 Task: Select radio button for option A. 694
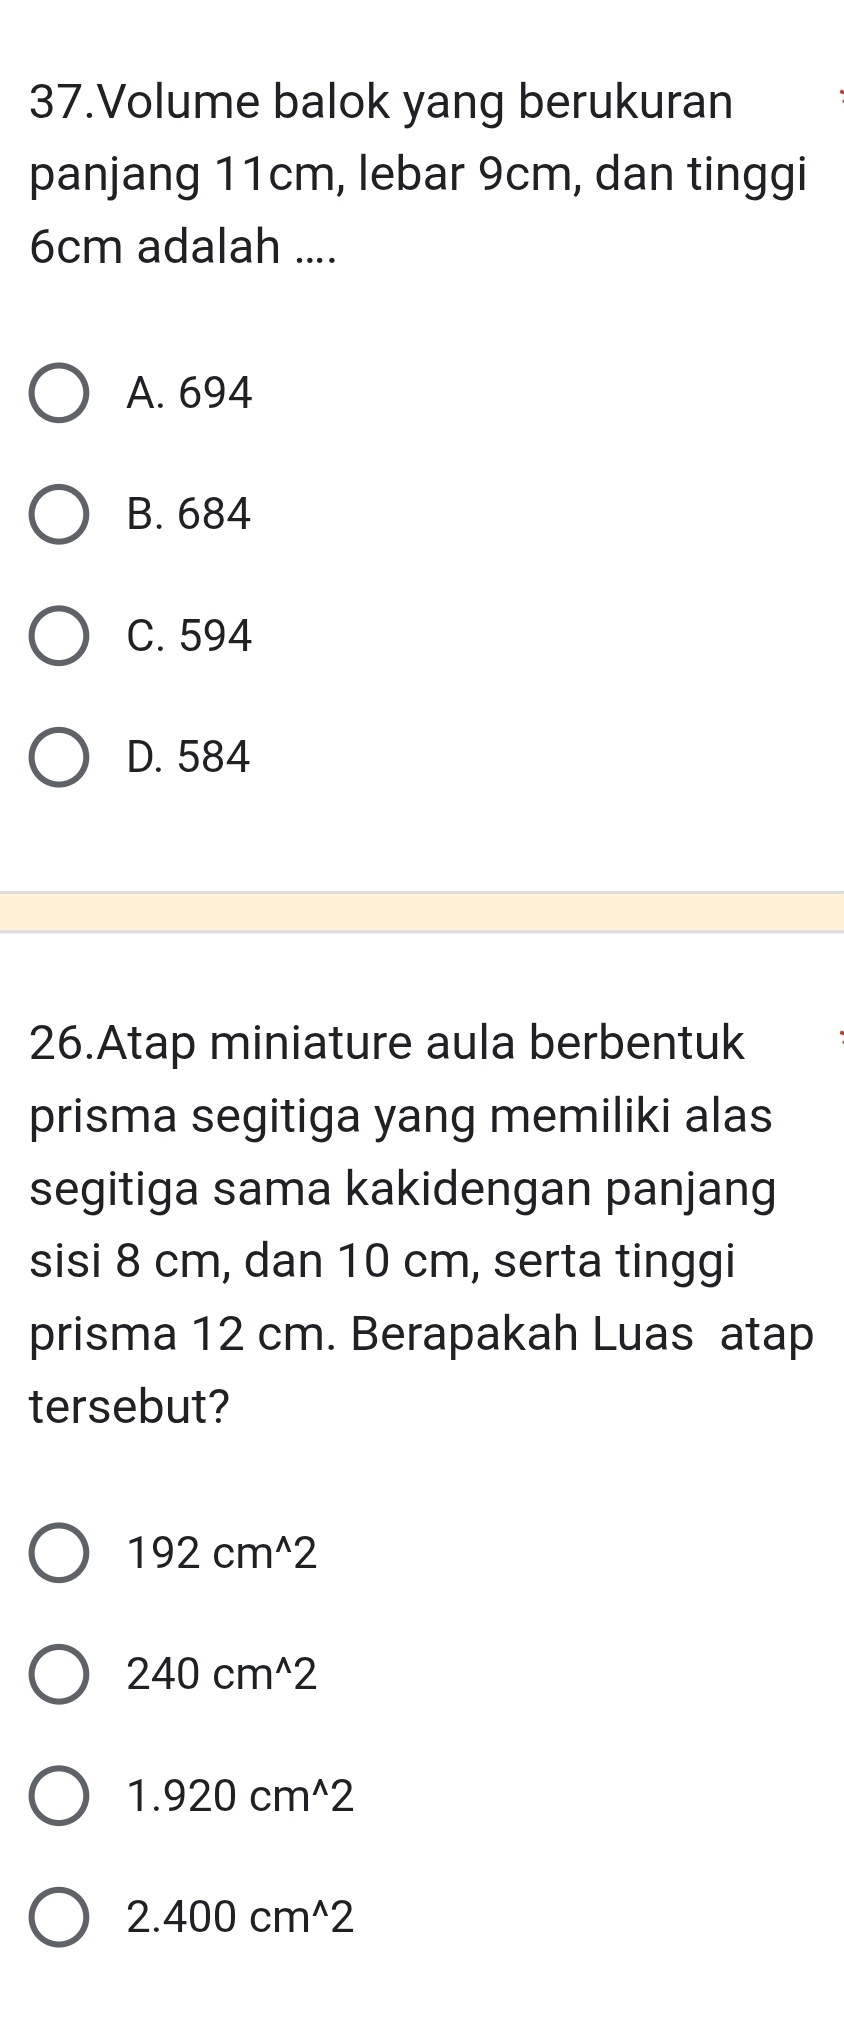(58, 393)
